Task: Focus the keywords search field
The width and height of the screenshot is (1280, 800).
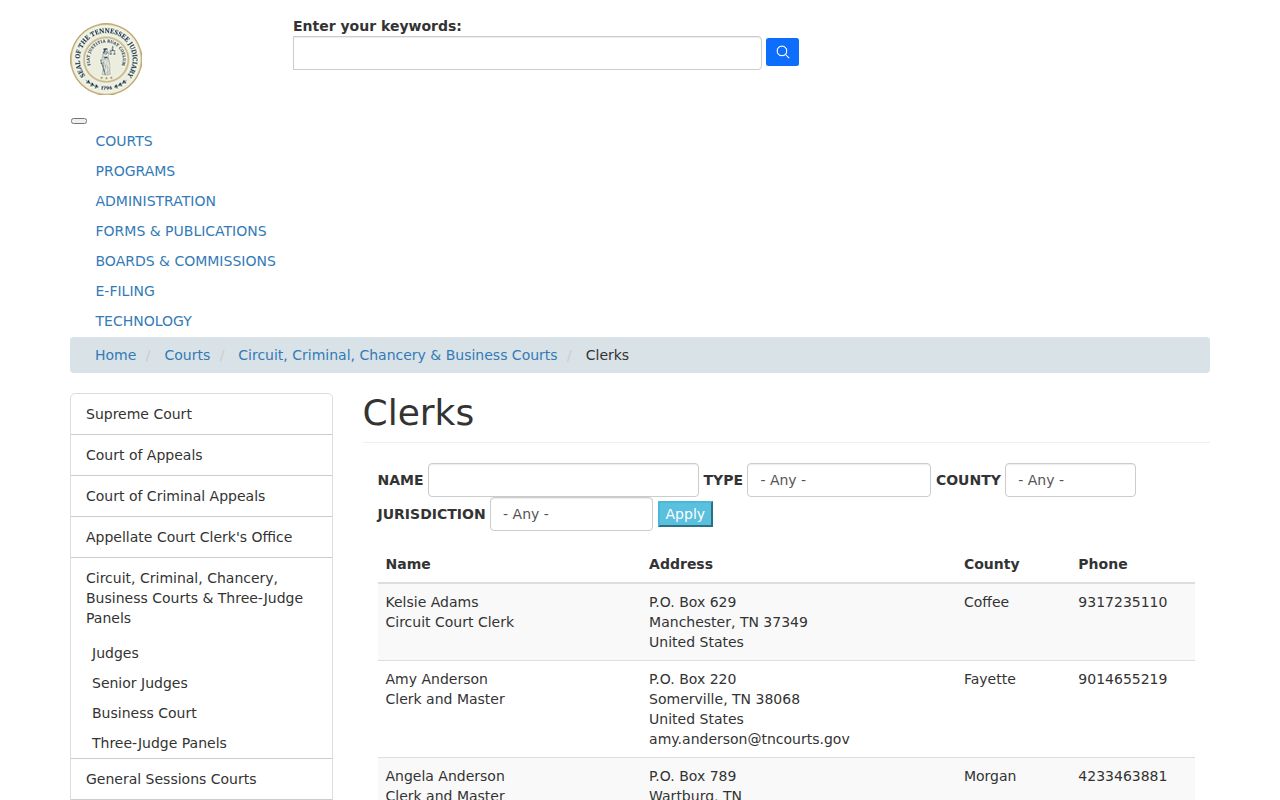Action: (x=527, y=53)
